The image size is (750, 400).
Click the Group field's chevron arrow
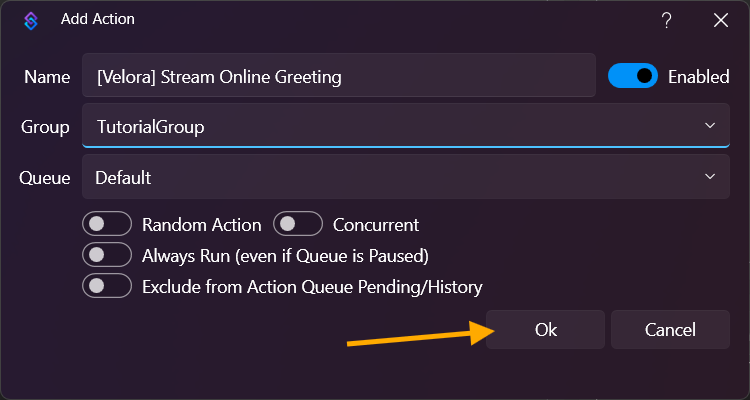[710, 126]
